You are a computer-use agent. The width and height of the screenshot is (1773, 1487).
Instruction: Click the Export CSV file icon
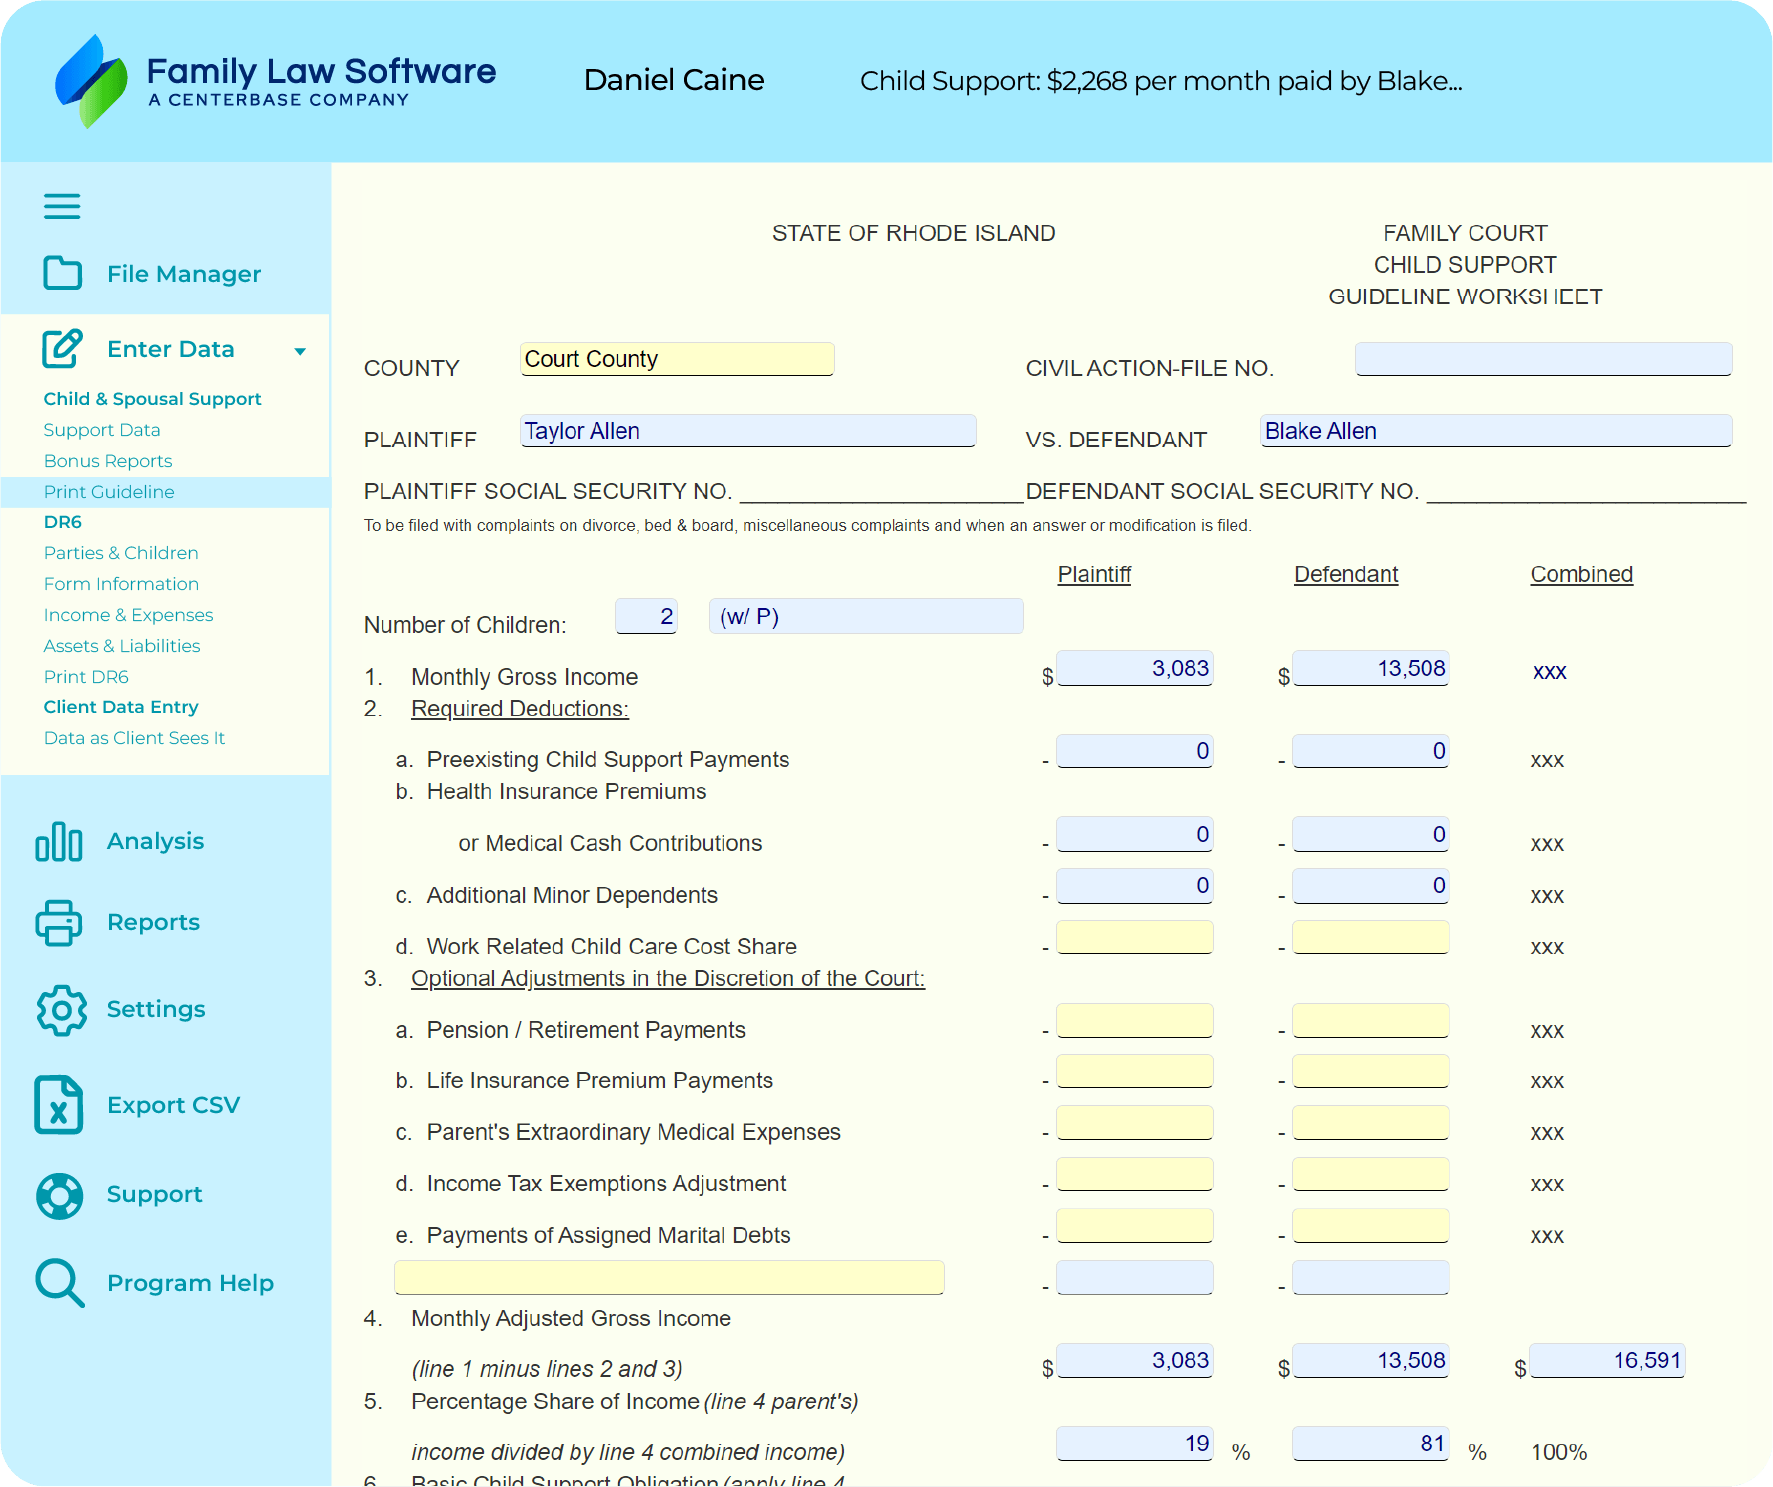point(59,1105)
